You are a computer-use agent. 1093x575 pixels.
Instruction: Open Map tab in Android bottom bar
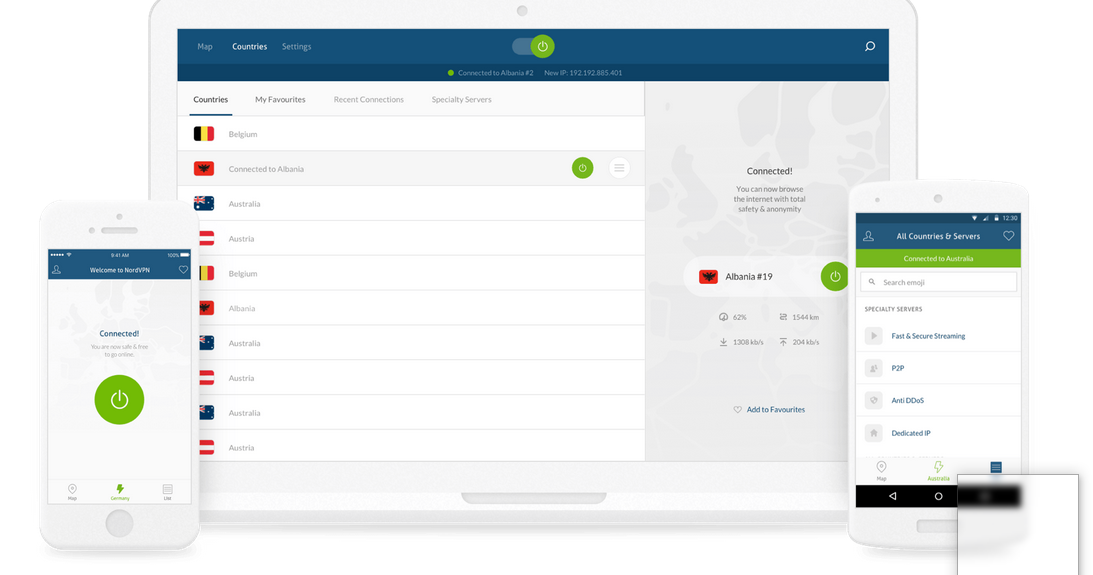(x=882, y=470)
